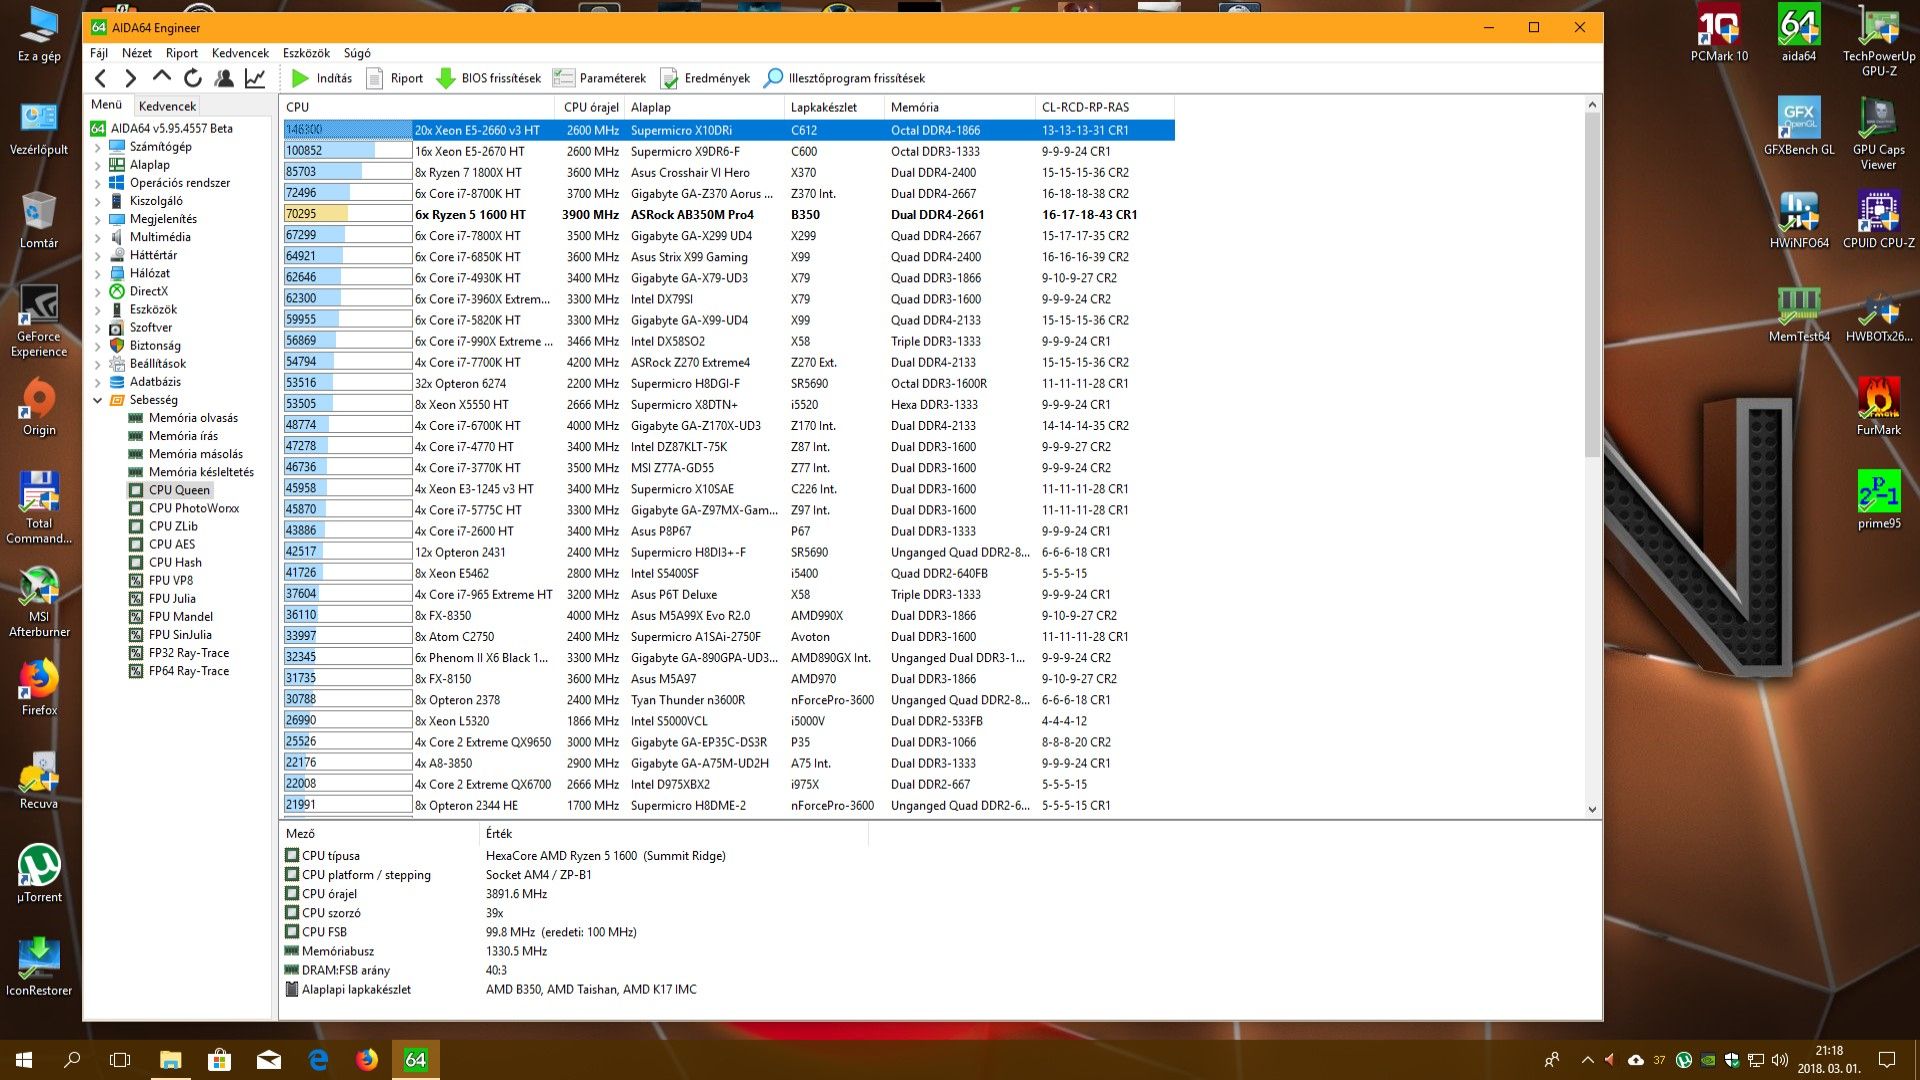Click the results list scrollbar down arrow
The image size is (1920, 1080).
point(1592,809)
